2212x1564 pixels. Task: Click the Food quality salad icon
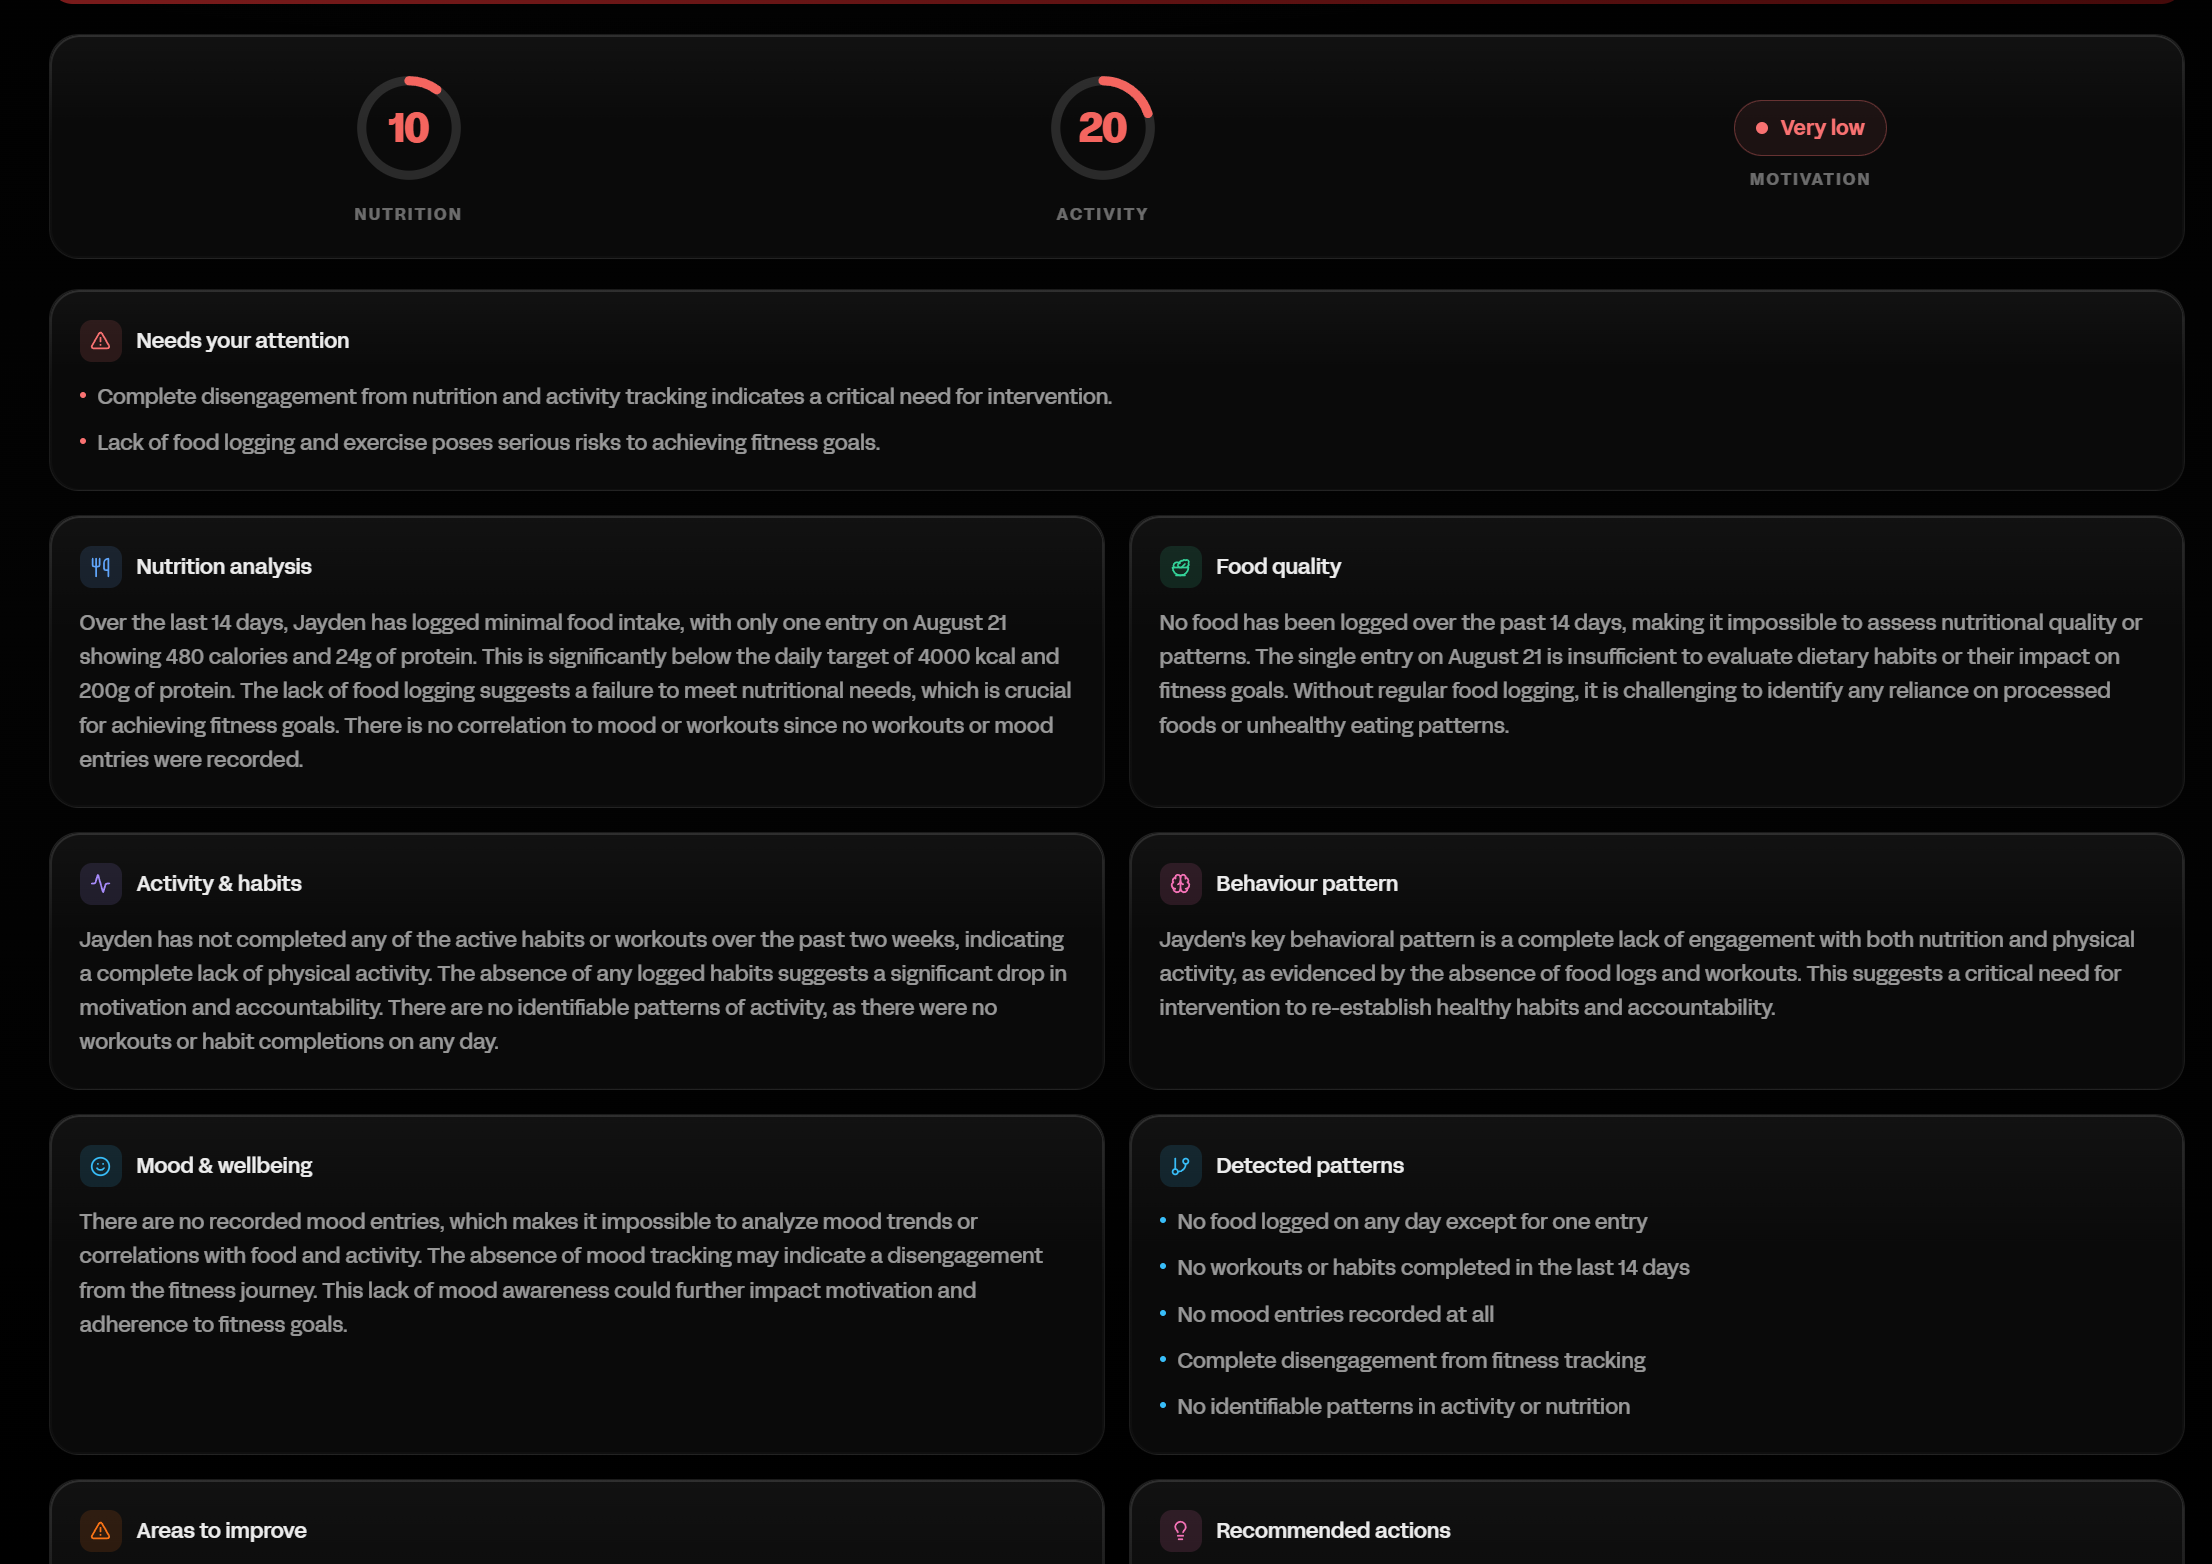click(1181, 567)
